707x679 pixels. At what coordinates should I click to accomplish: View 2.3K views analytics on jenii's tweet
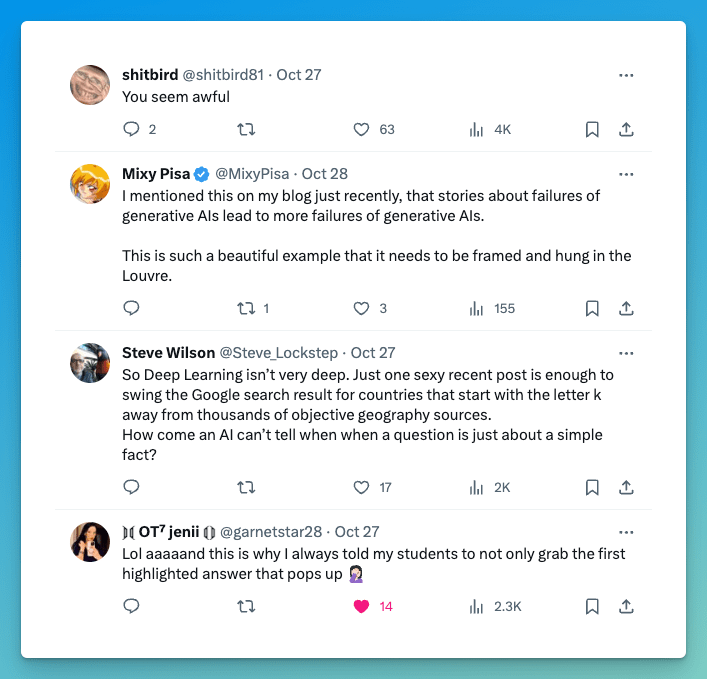[x=477, y=606]
